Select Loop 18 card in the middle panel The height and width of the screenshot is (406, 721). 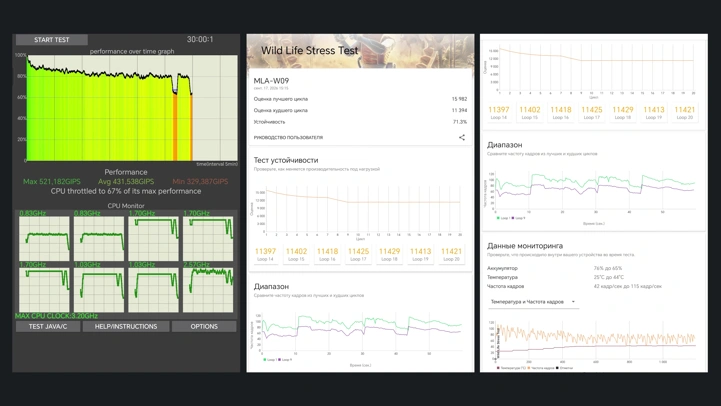pyautogui.click(x=389, y=254)
